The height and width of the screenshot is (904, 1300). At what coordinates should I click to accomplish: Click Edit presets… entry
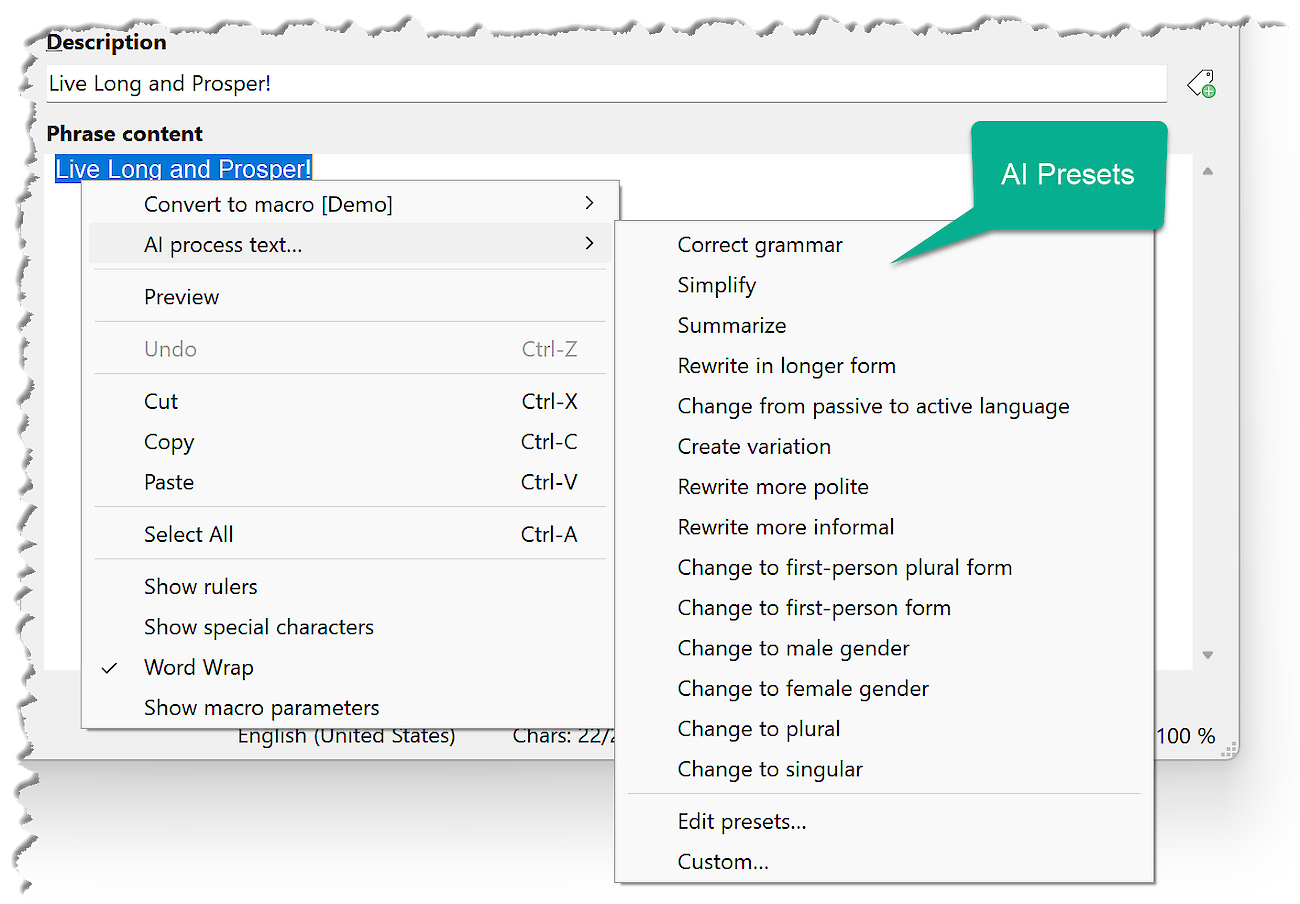741,821
